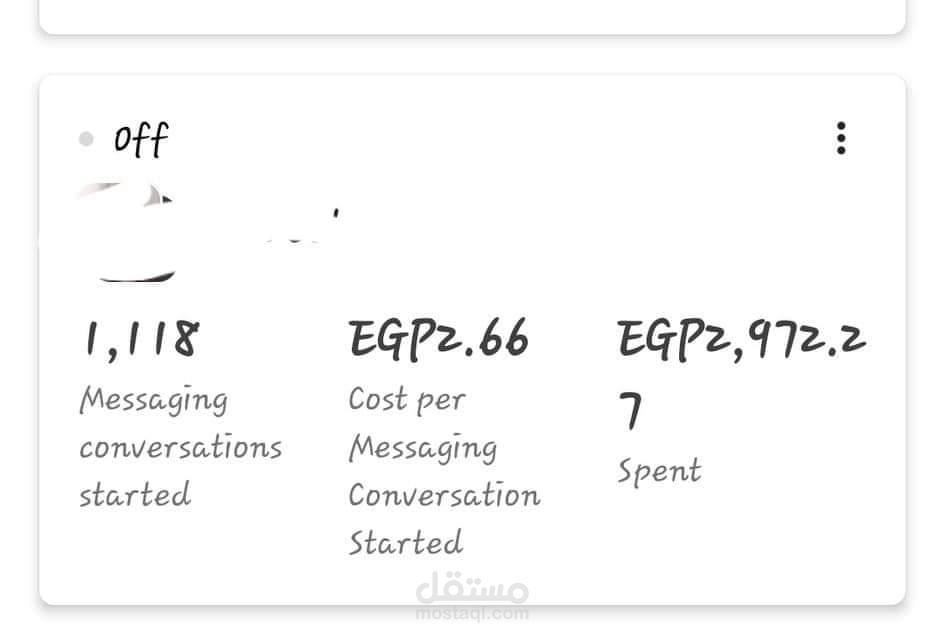The image size is (945, 636).
Task: Toggle the campaign's Off status label
Action: coord(141,140)
